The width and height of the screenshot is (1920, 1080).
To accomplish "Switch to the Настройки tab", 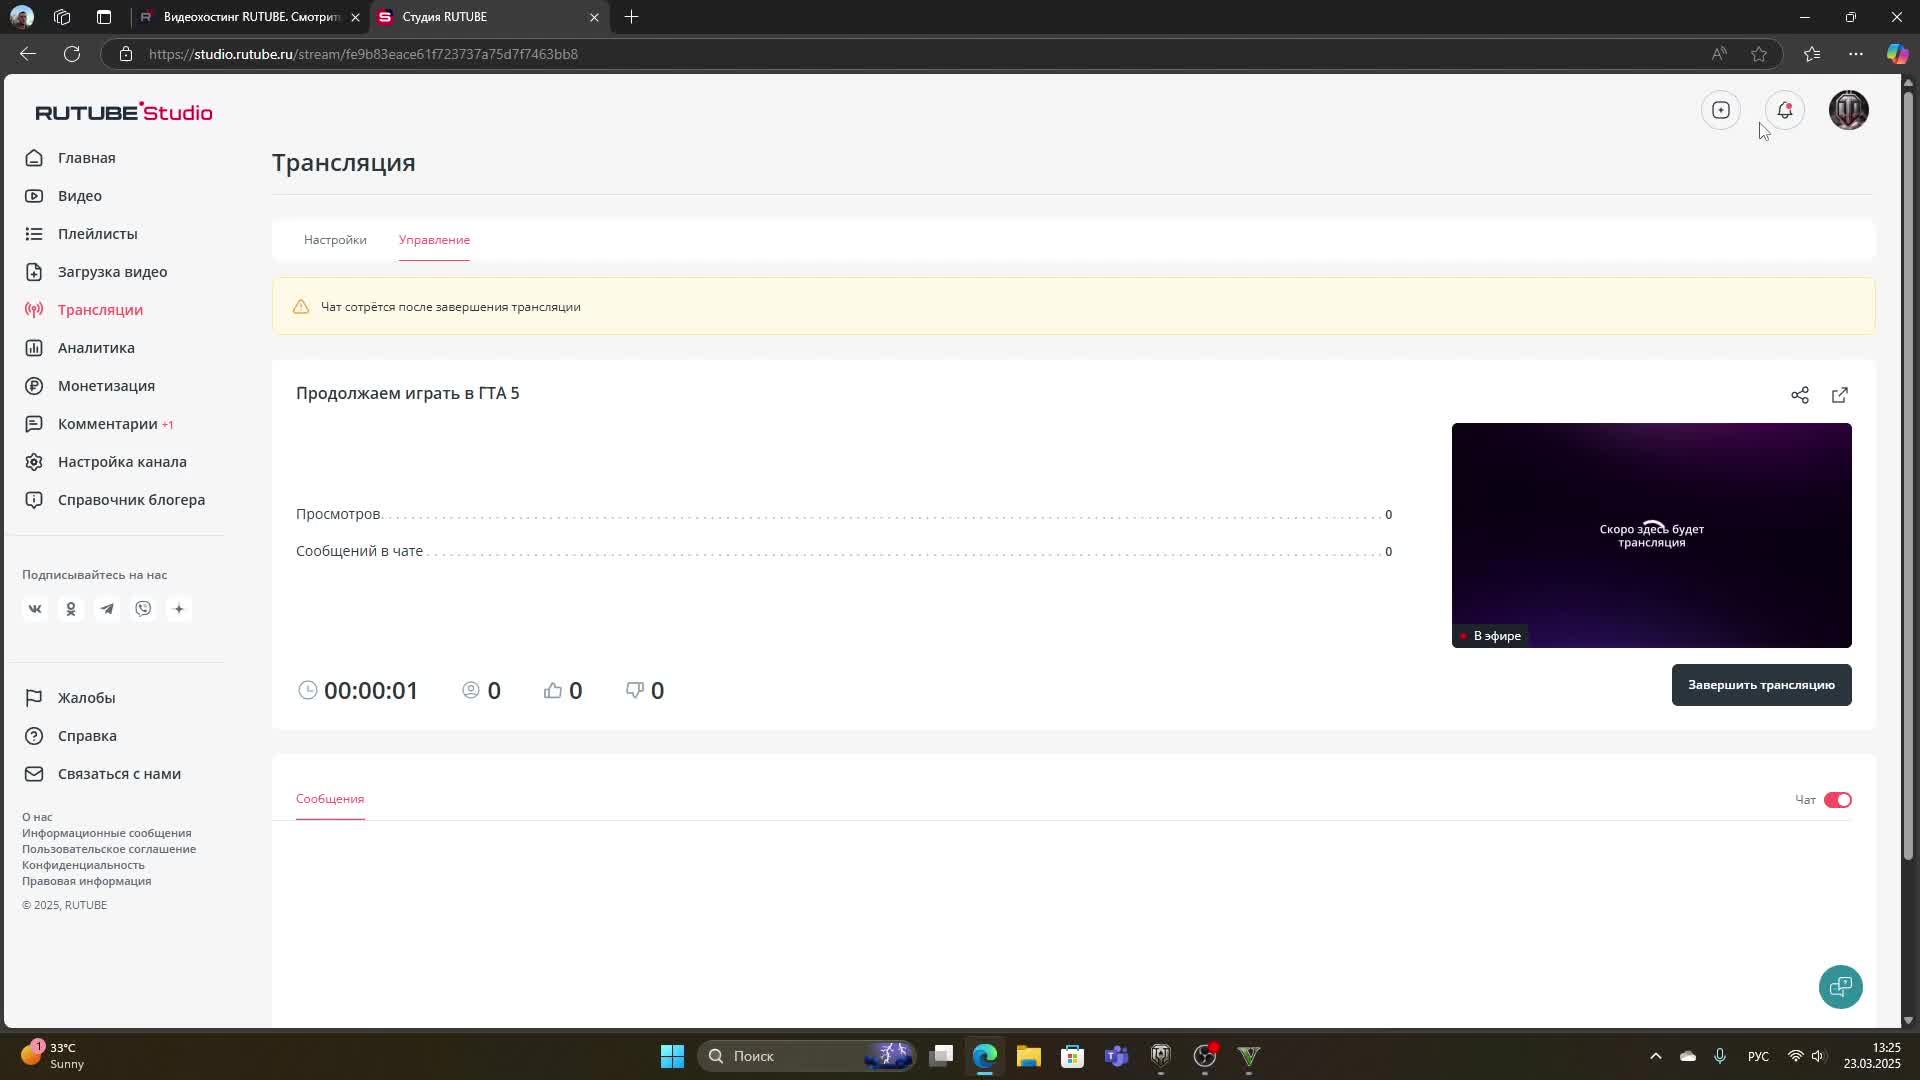I will [x=335, y=240].
